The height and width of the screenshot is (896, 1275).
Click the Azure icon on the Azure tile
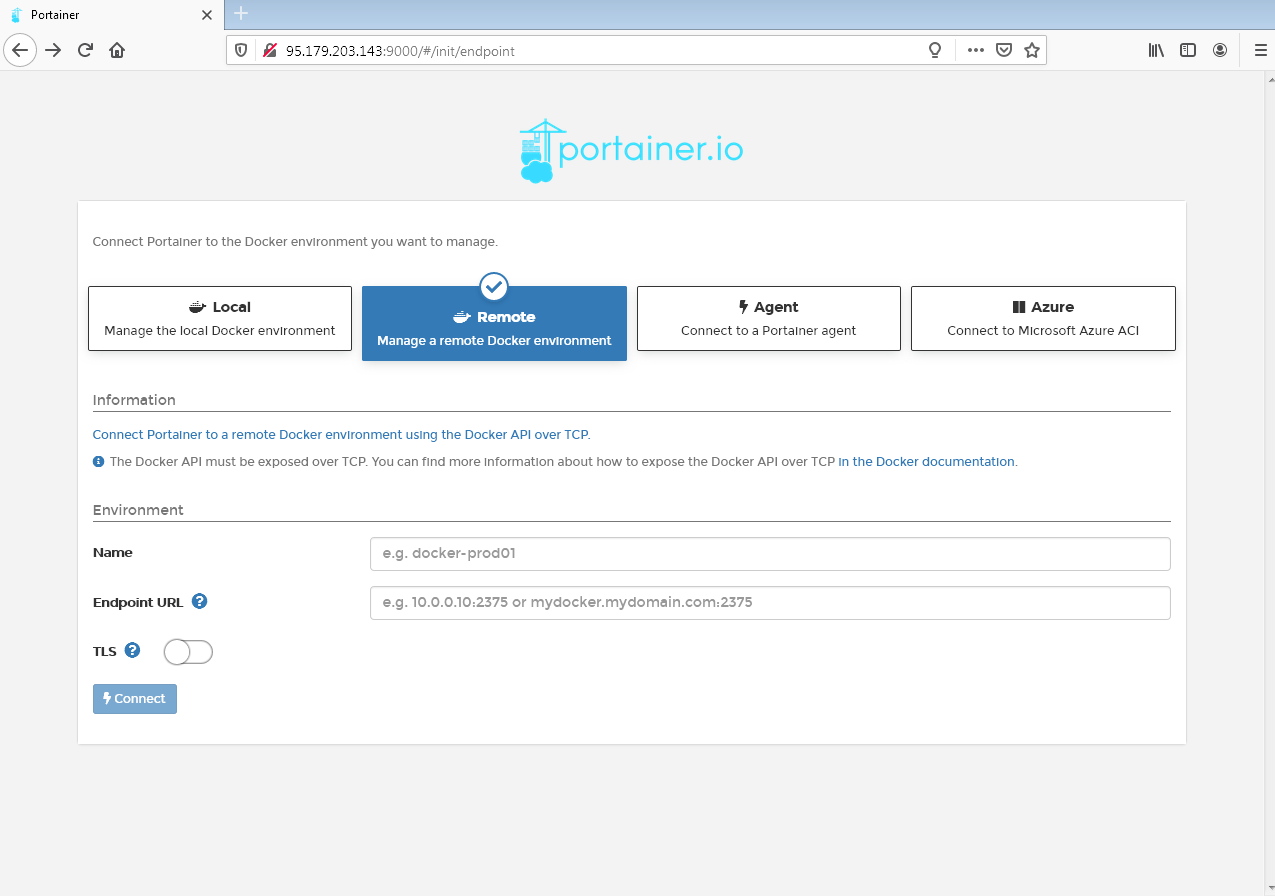(x=1019, y=306)
